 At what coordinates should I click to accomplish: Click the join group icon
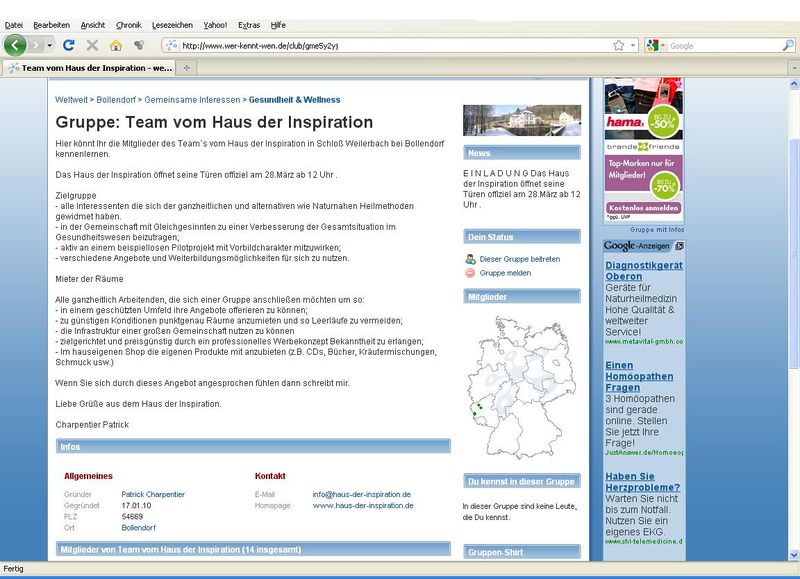pos(470,259)
